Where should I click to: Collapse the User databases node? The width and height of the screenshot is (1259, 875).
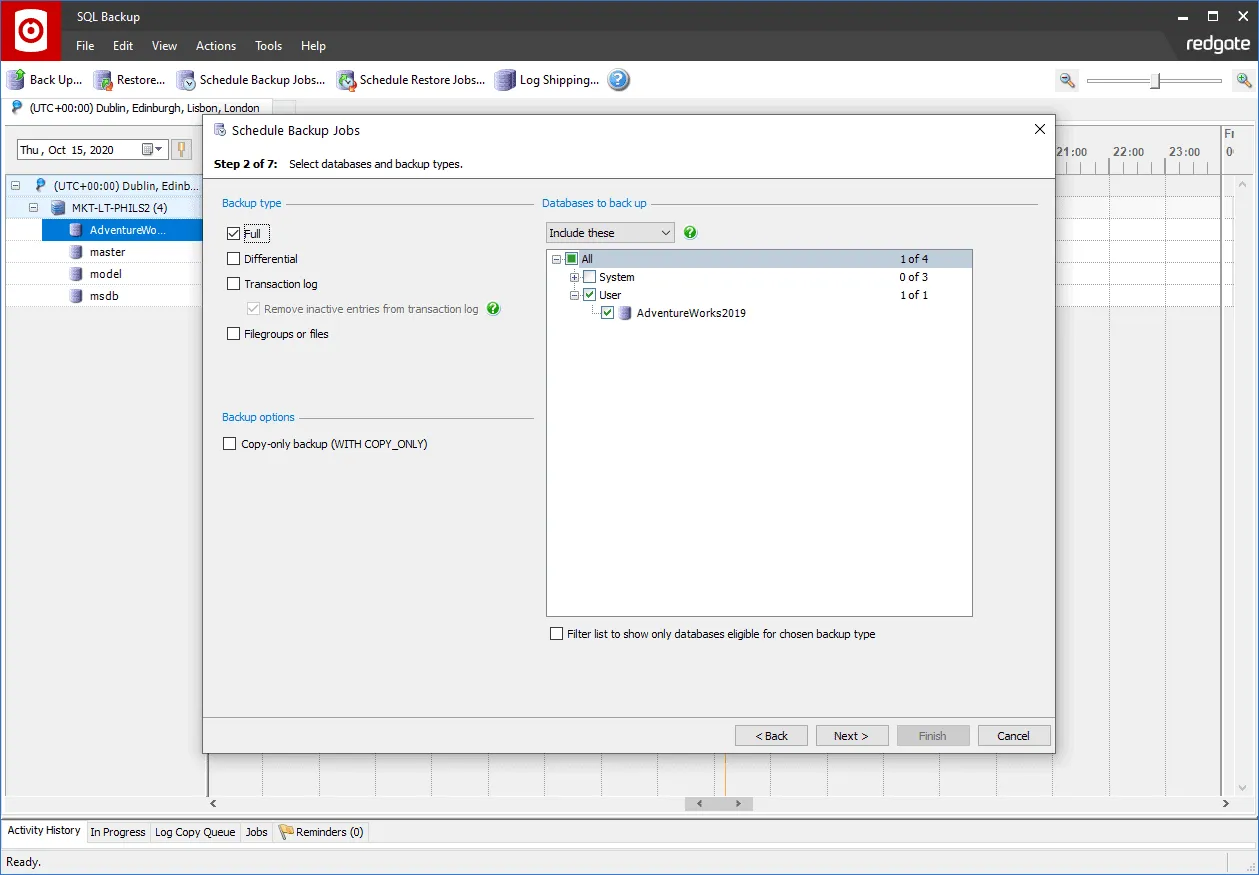574,294
